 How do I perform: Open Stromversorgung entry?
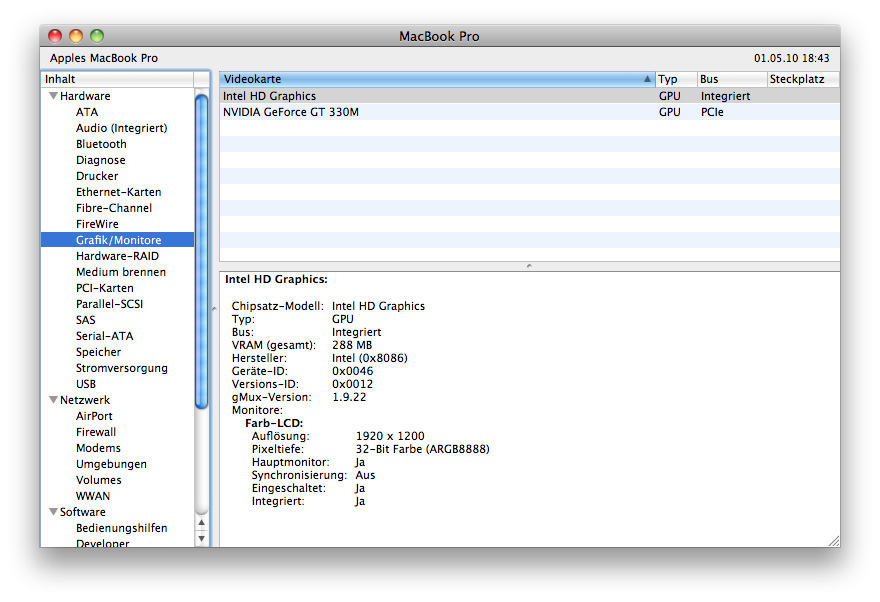tap(122, 368)
